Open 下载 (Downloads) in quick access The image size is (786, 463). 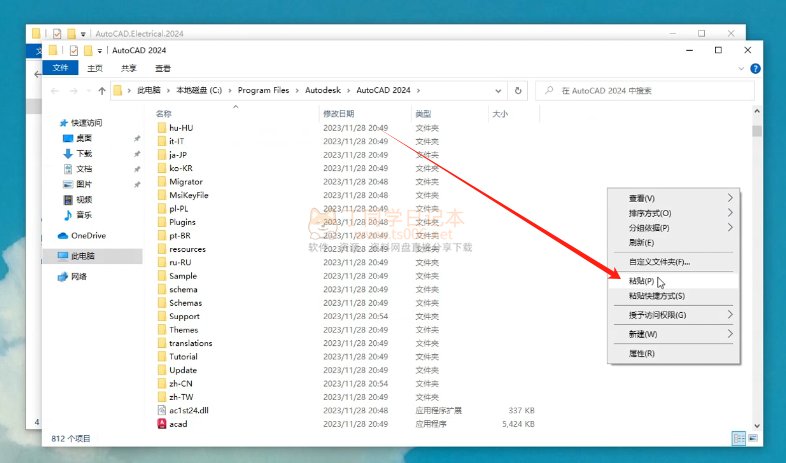[83, 153]
